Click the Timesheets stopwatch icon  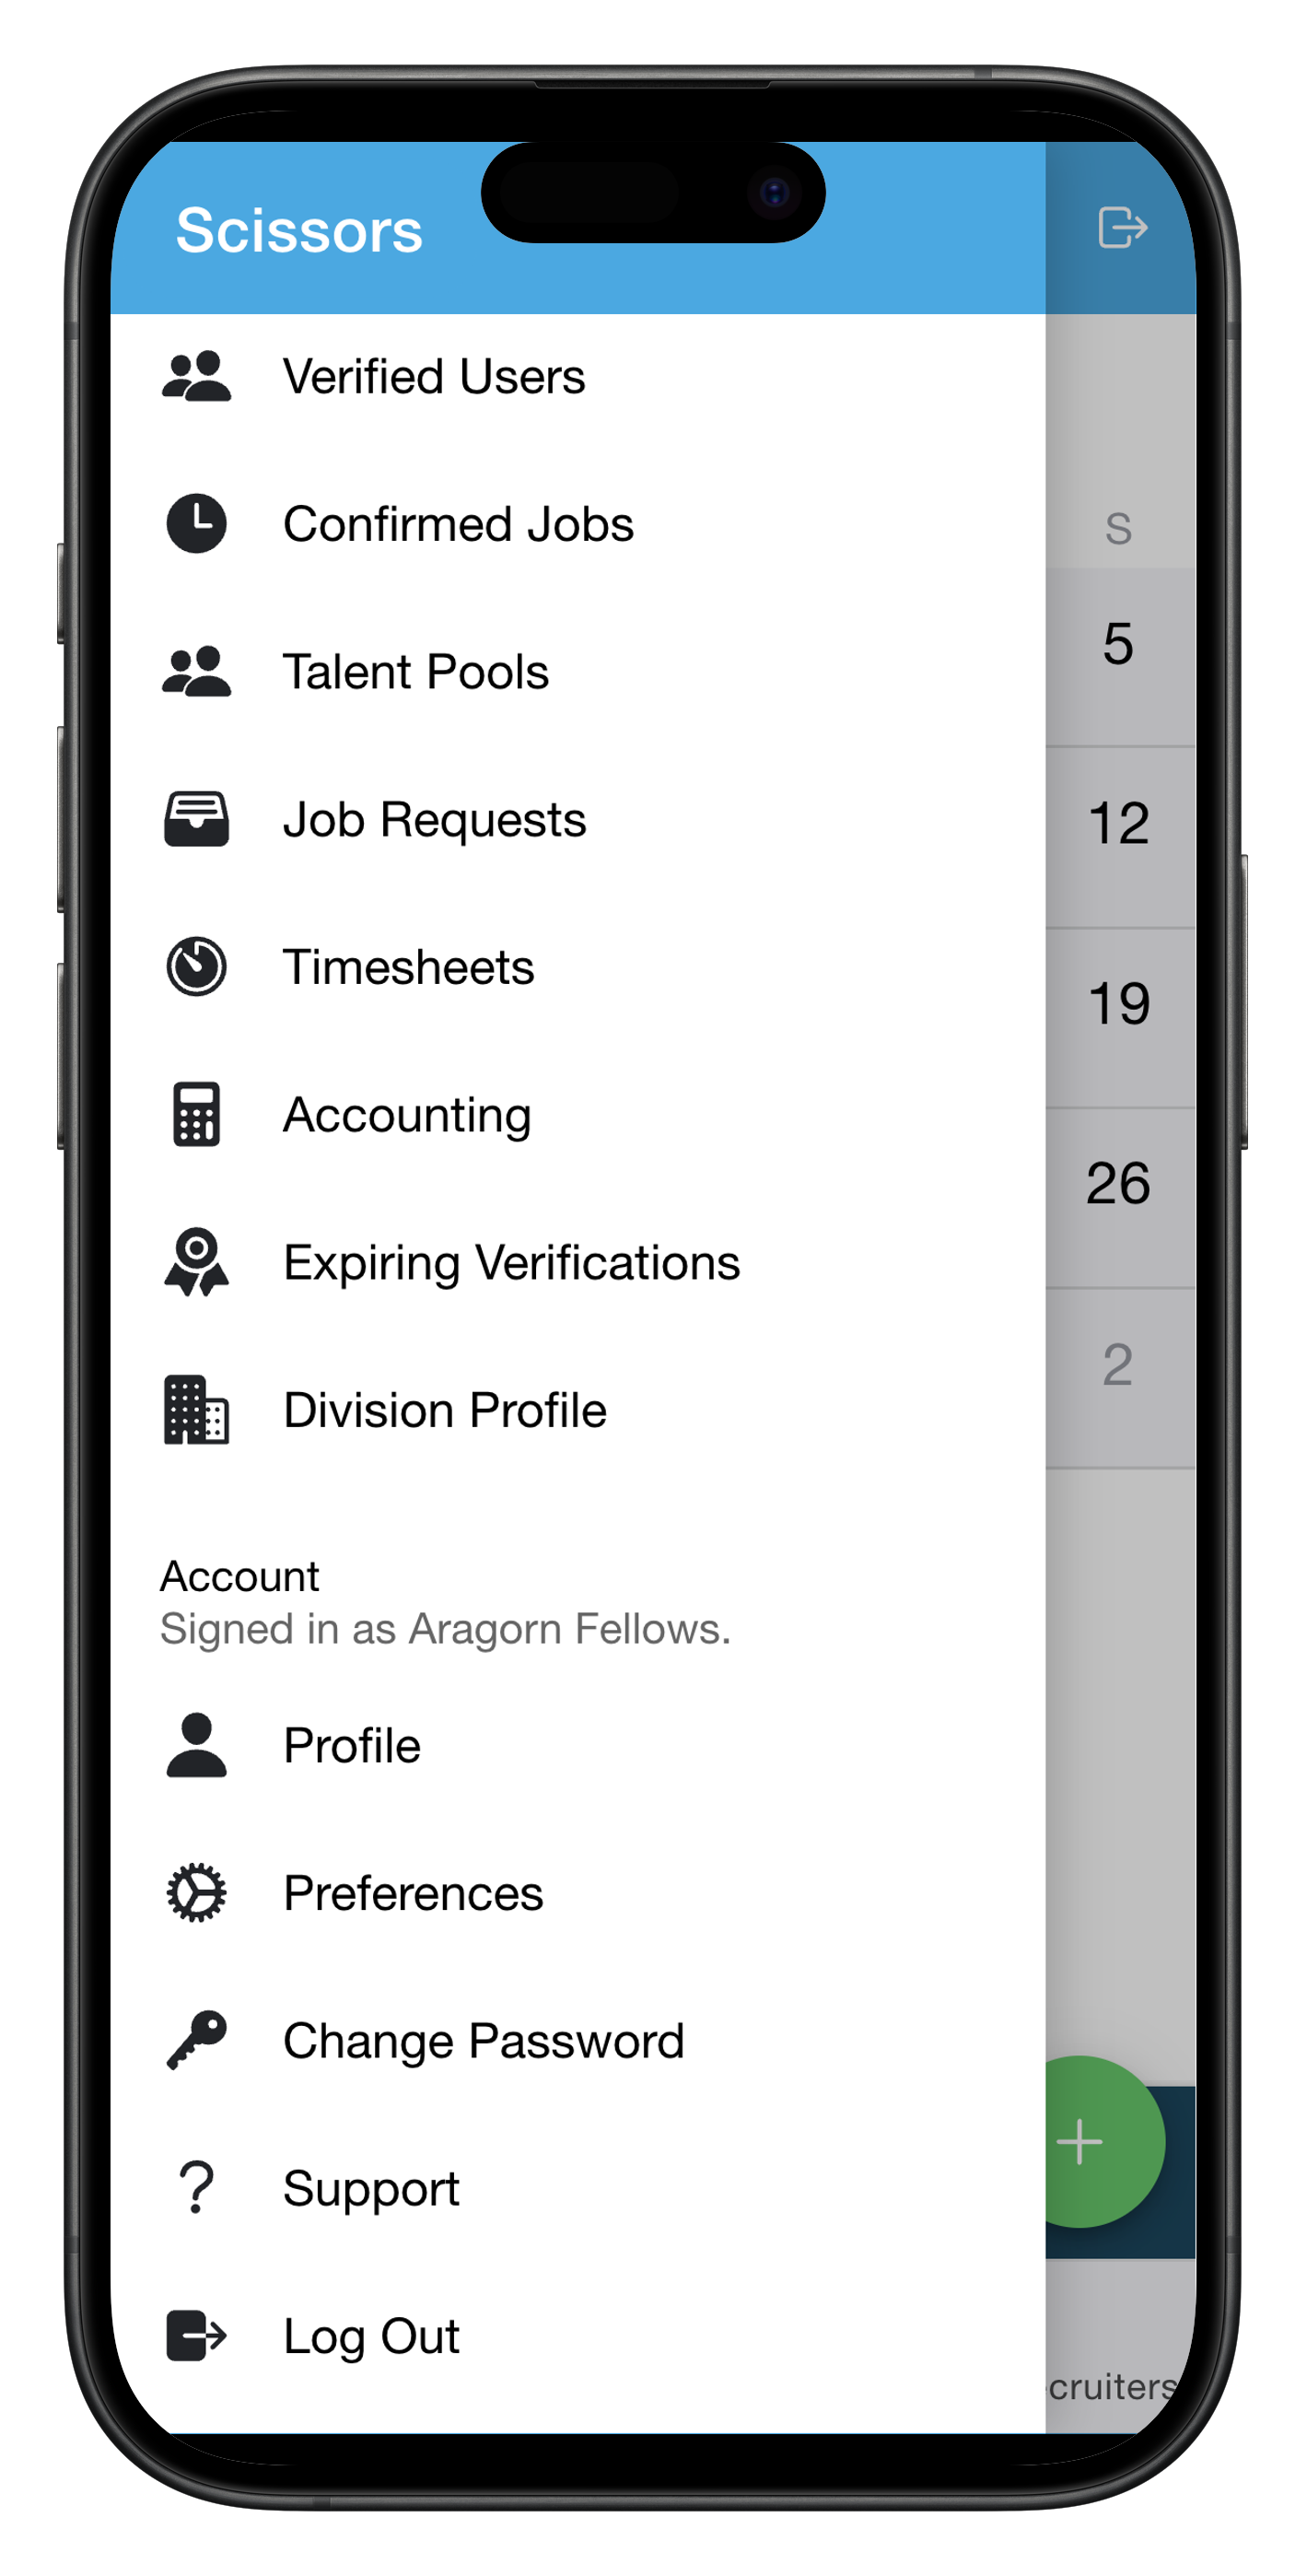click(196, 967)
